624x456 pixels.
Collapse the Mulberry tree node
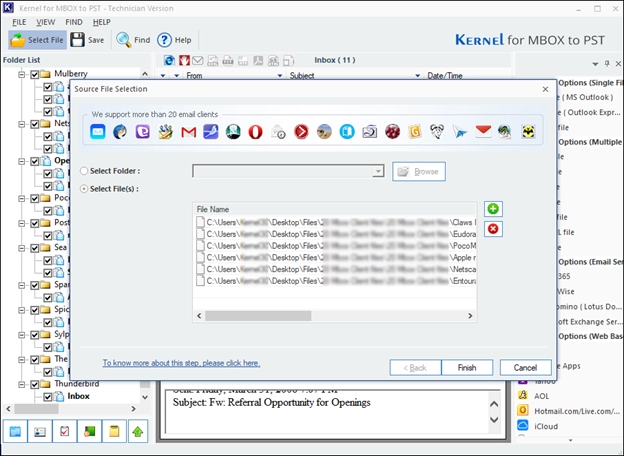click(x=22, y=74)
